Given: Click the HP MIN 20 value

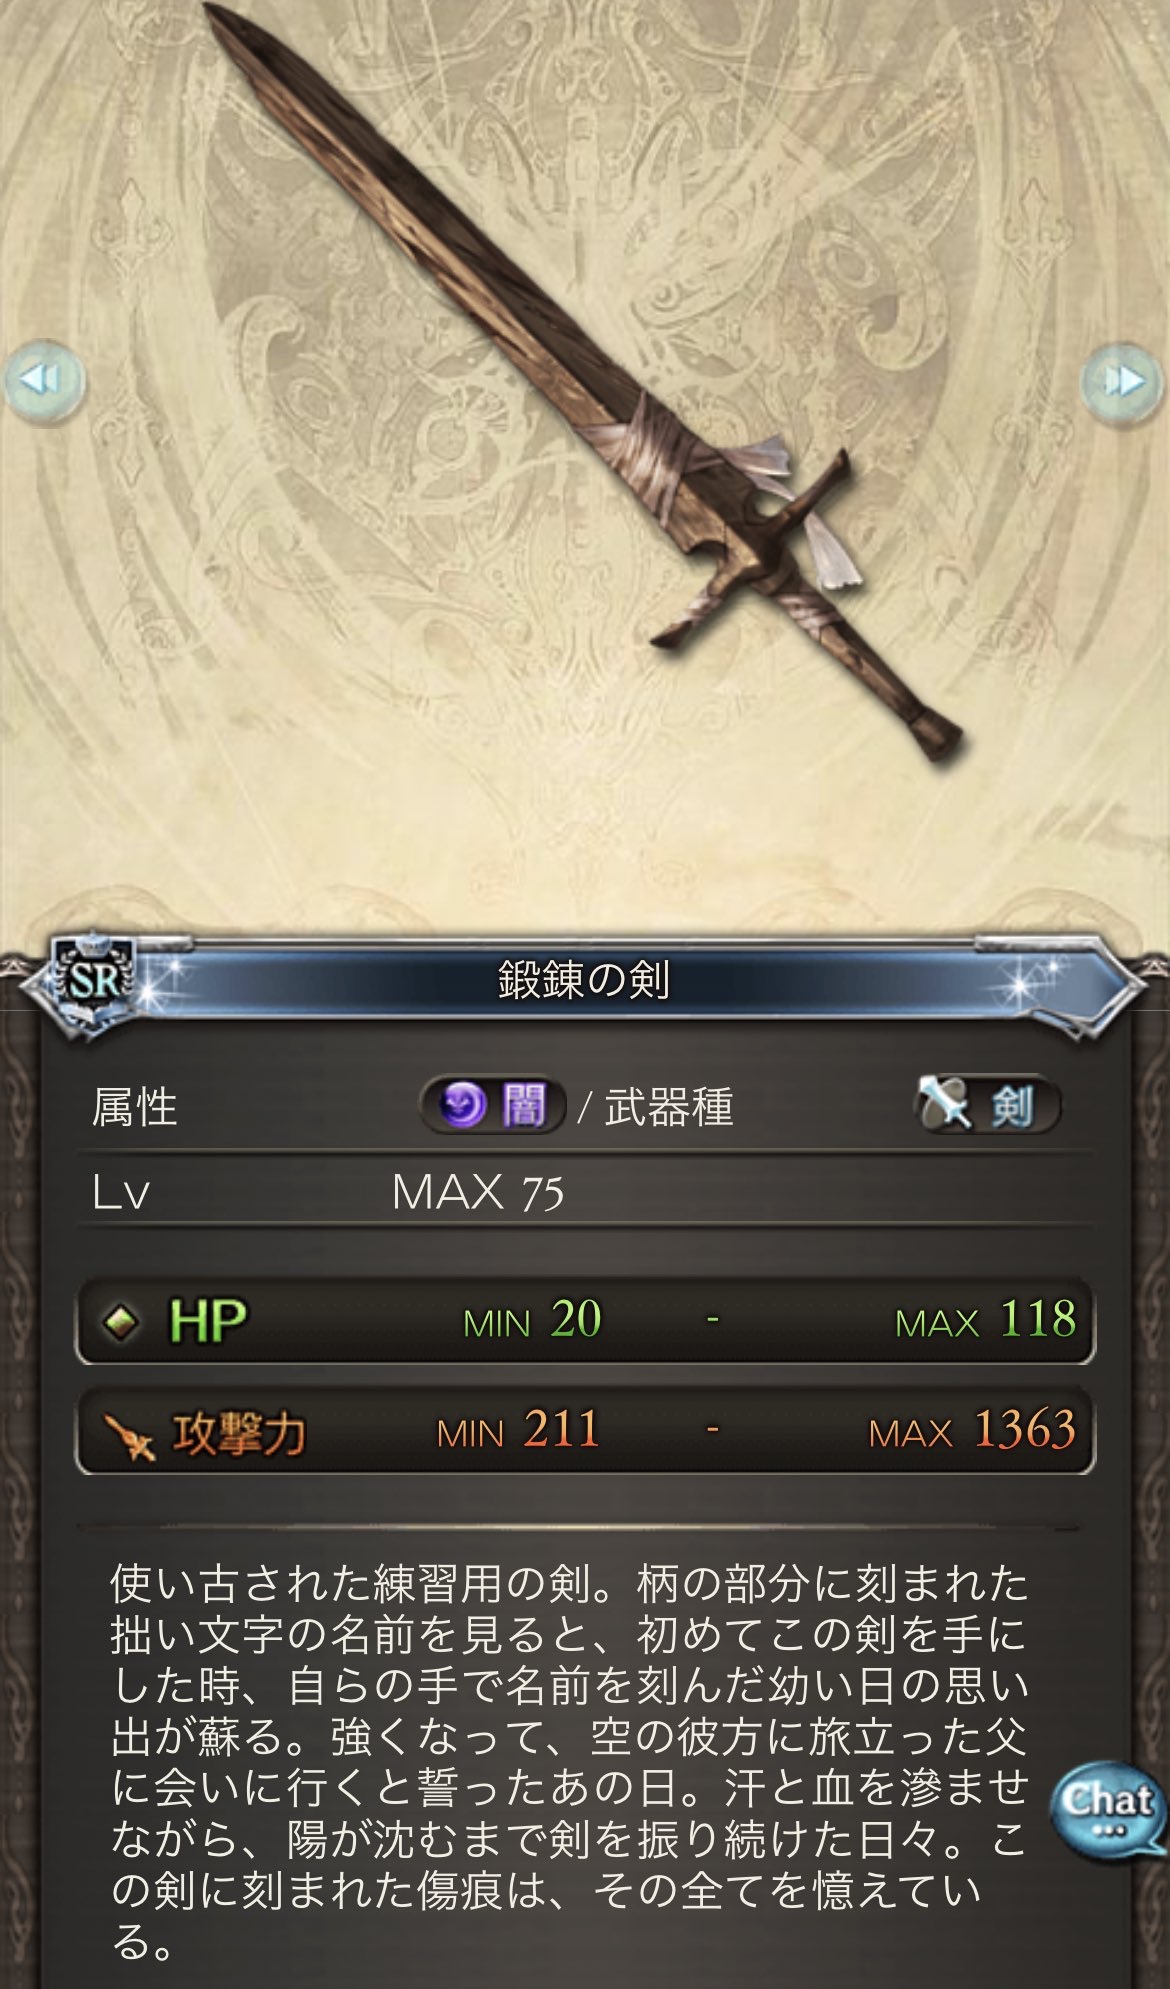Looking at the screenshot, I should coord(532,1320).
